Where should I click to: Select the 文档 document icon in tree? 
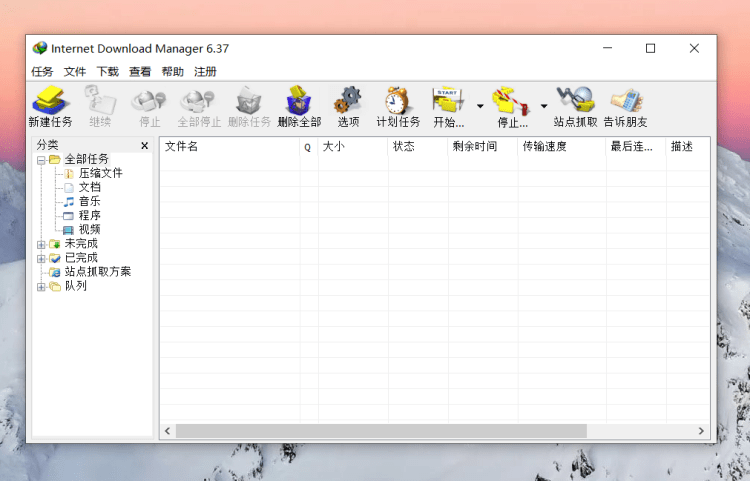(69, 187)
